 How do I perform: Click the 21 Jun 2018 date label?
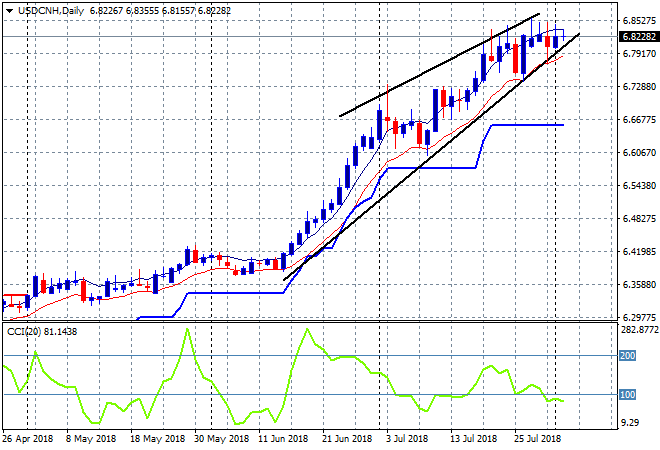click(347, 439)
